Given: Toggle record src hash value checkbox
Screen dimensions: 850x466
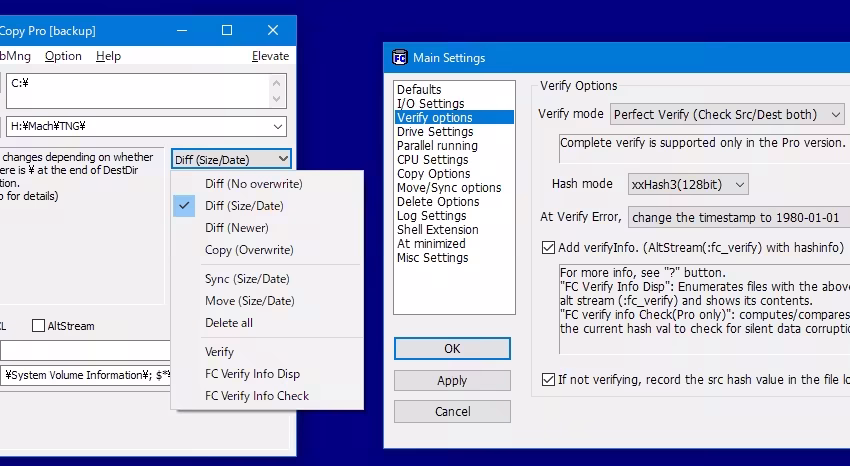Looking at the screenshot, I should click(x=548, y=379).
